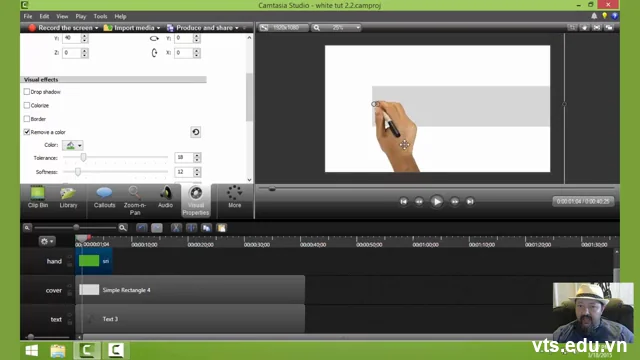Viewport: 640px width, 360px height.
Task: Click the timeline Redo icon
Action: (x=157, y=228)
